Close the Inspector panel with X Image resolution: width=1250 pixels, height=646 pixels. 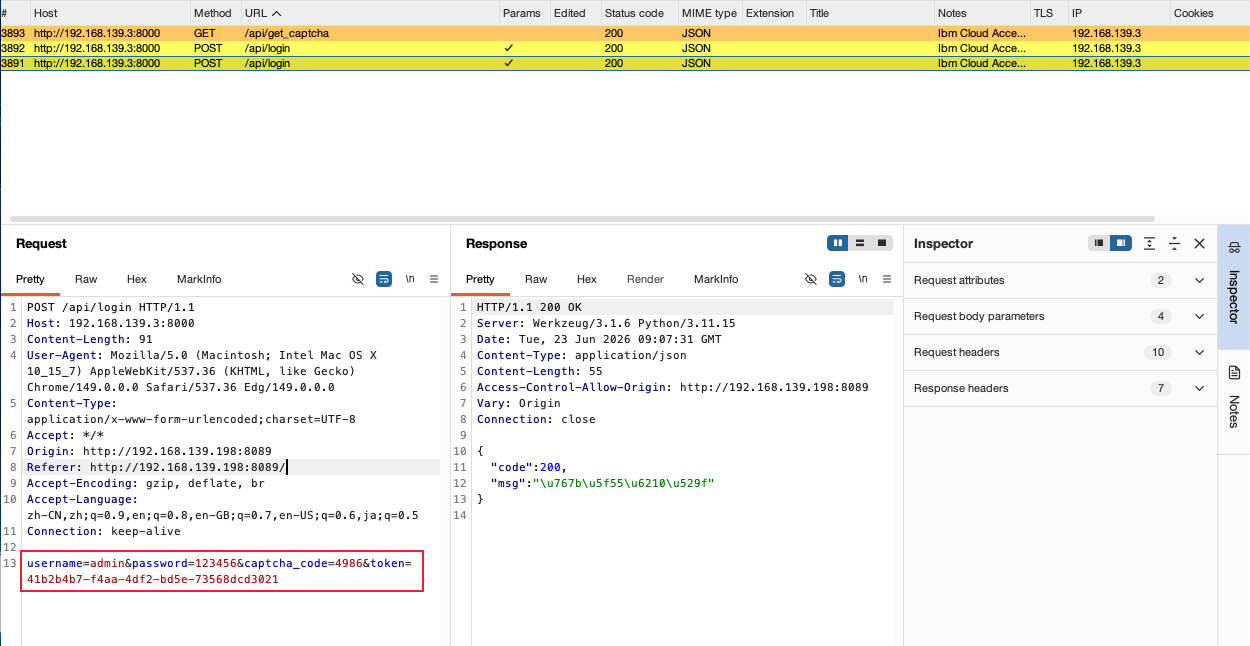point(1200,243)
